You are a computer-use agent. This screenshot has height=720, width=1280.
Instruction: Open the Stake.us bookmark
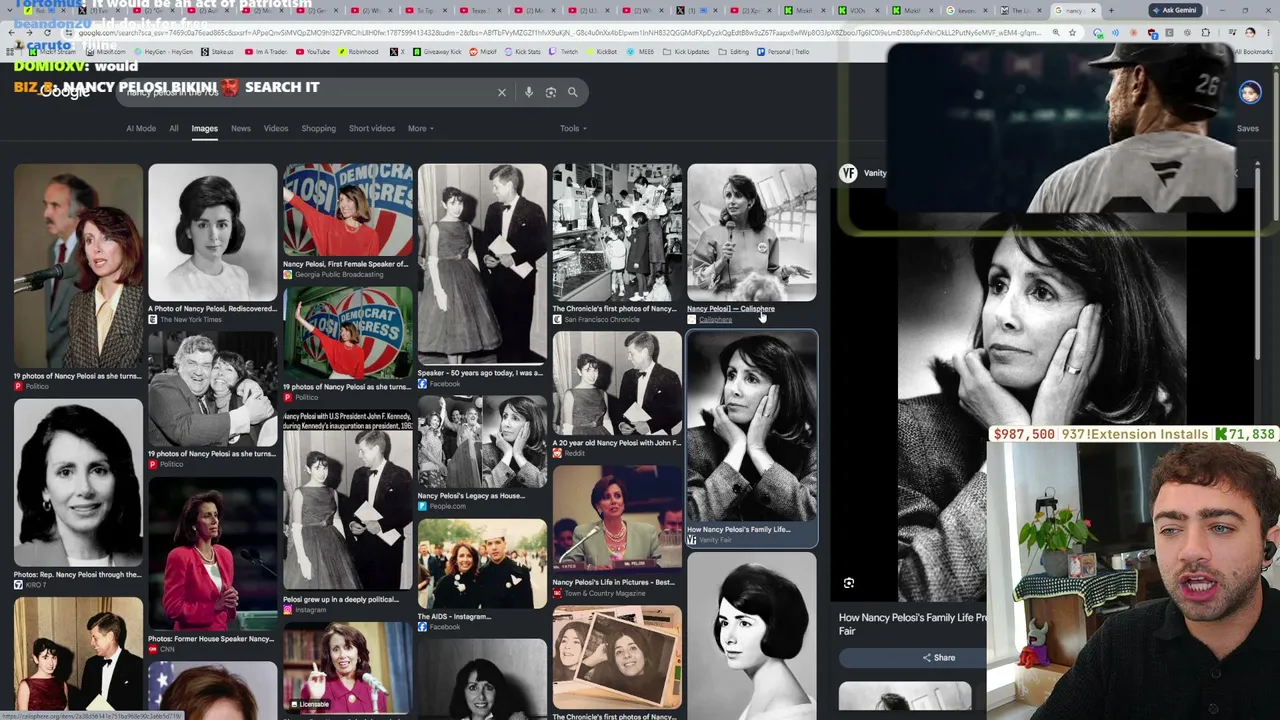218,52
